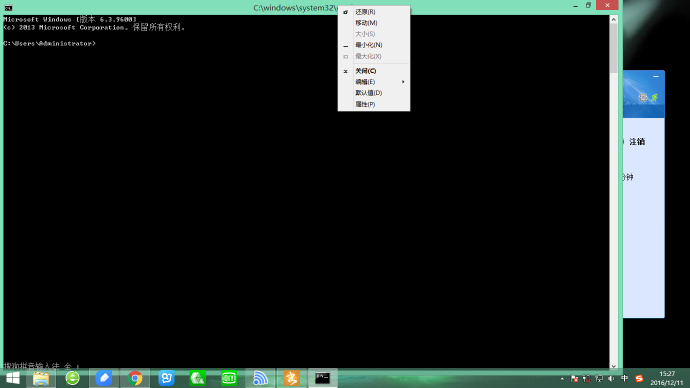The height and width of the screenshot is (388, 690).
Task: Open the green IE-style browser icon
Action: 73,378
